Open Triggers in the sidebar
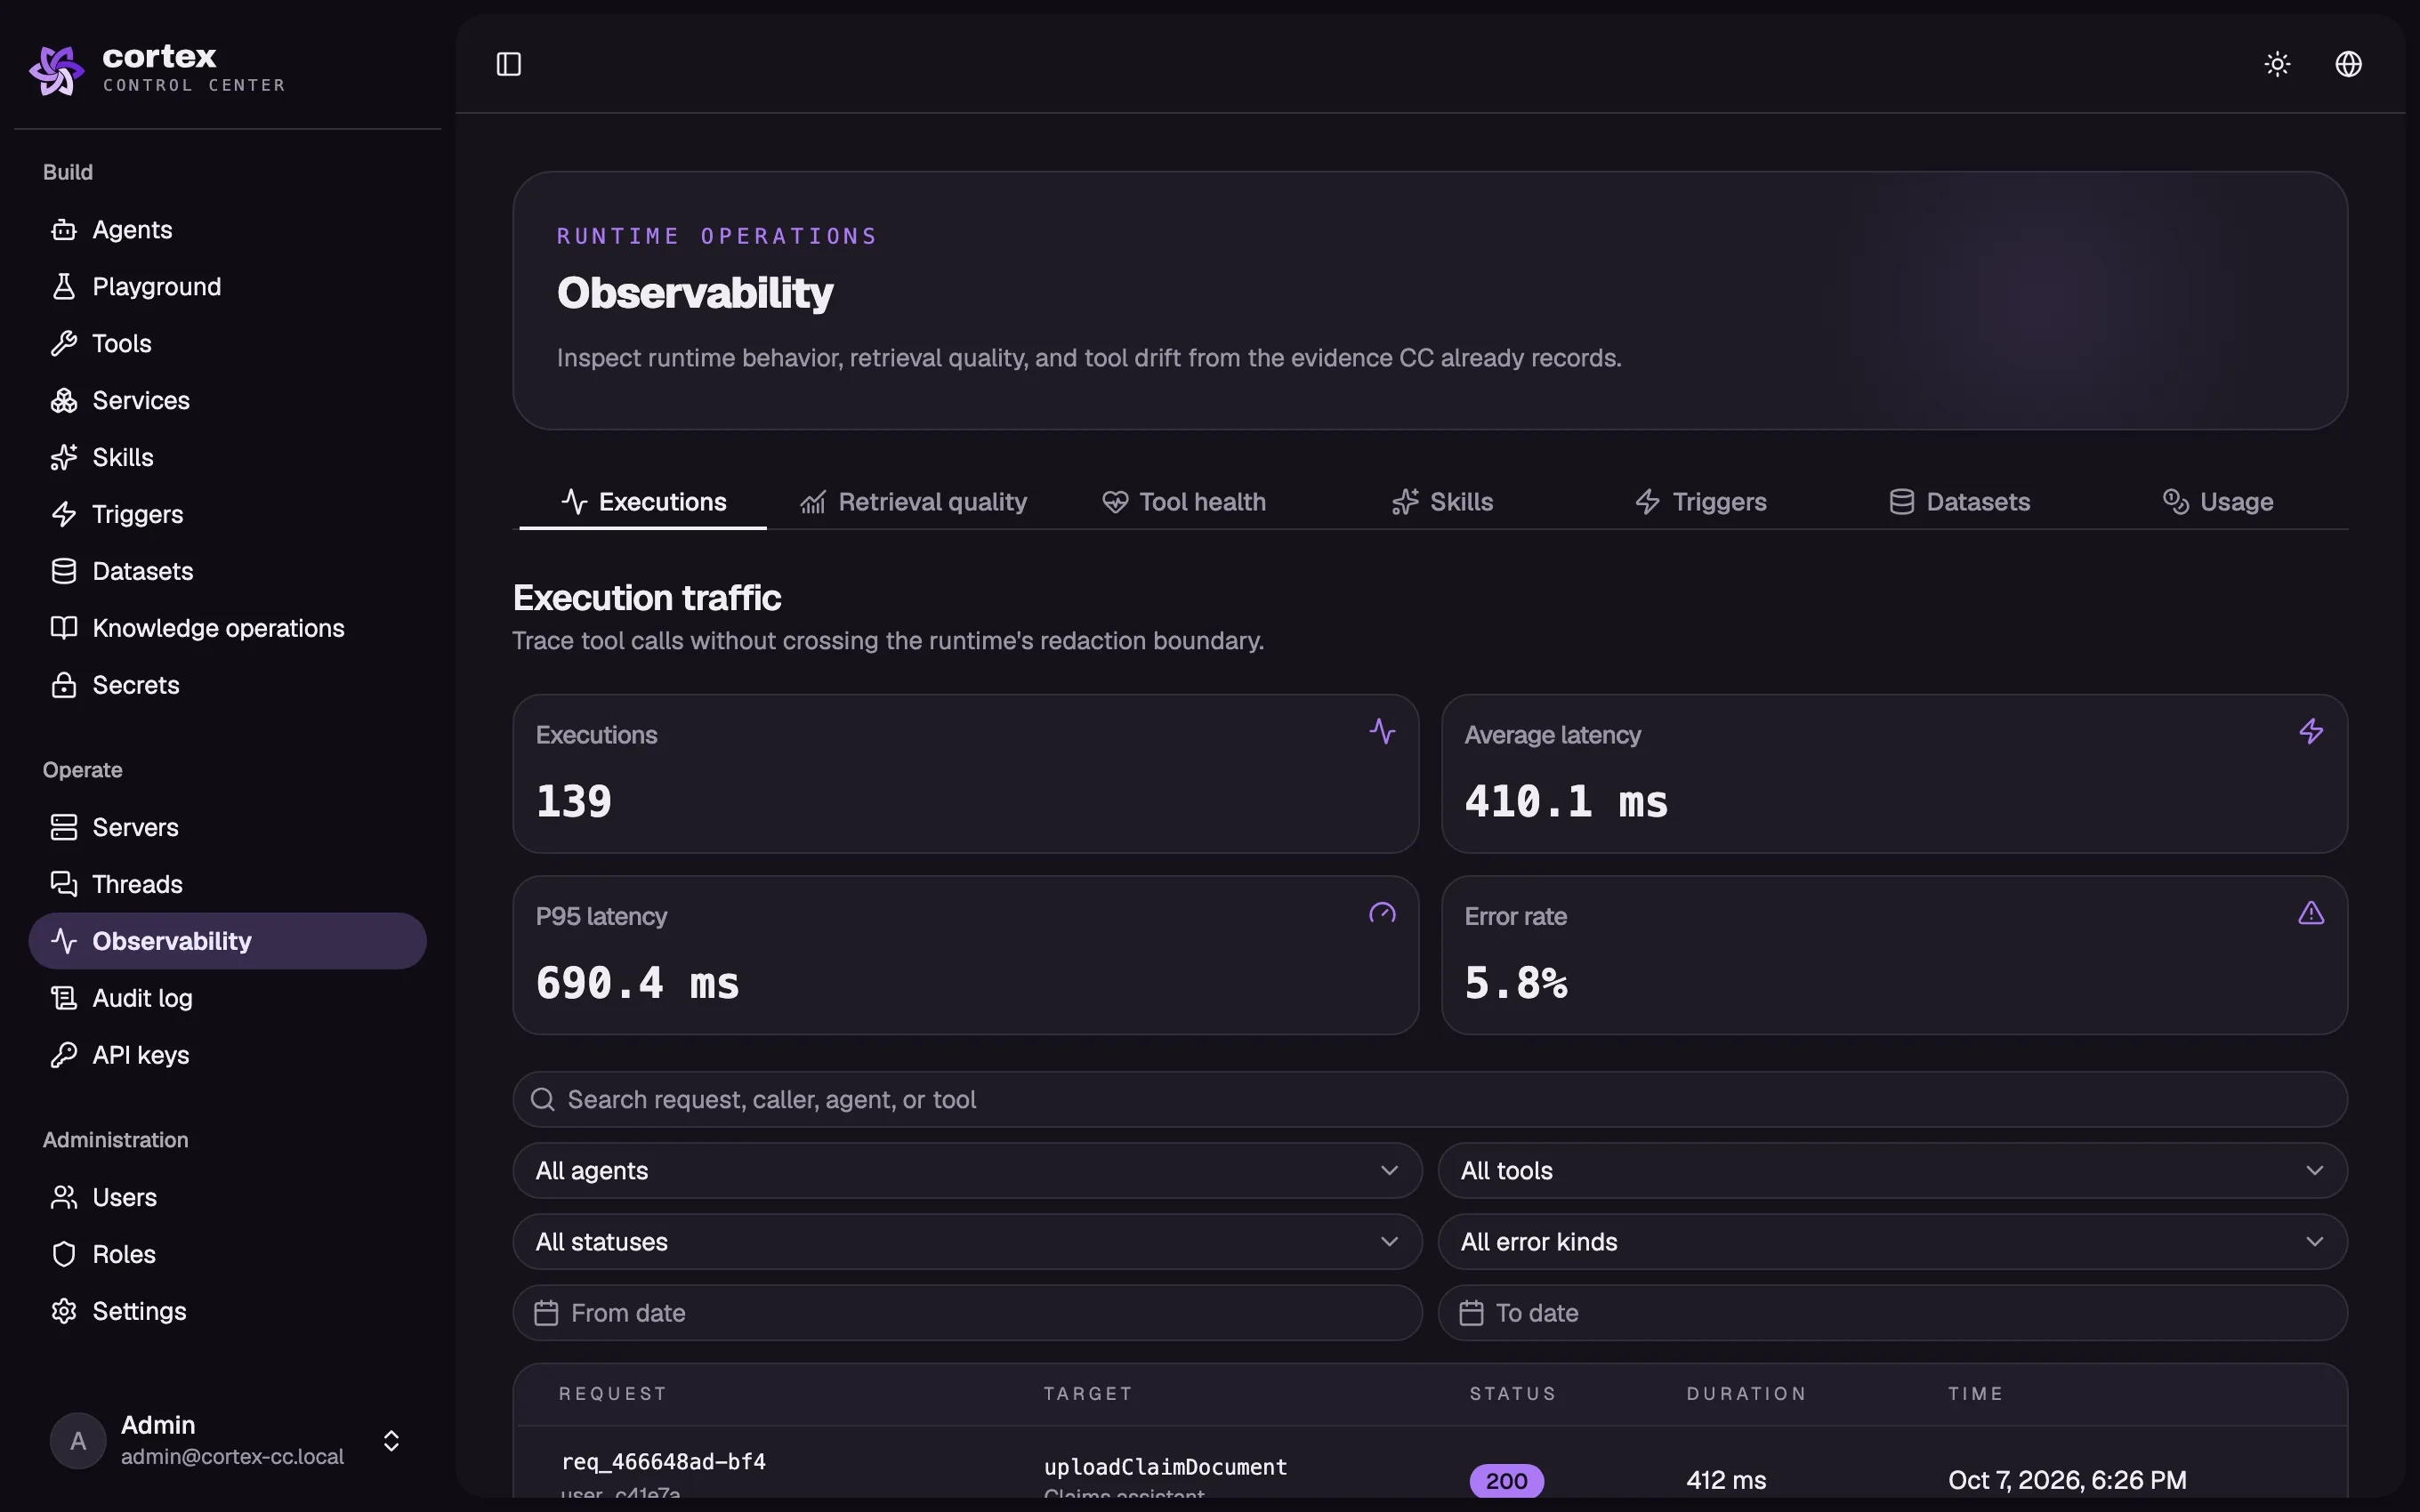Viewport: 2420px width, 1512px height. [x=228, y=515]
